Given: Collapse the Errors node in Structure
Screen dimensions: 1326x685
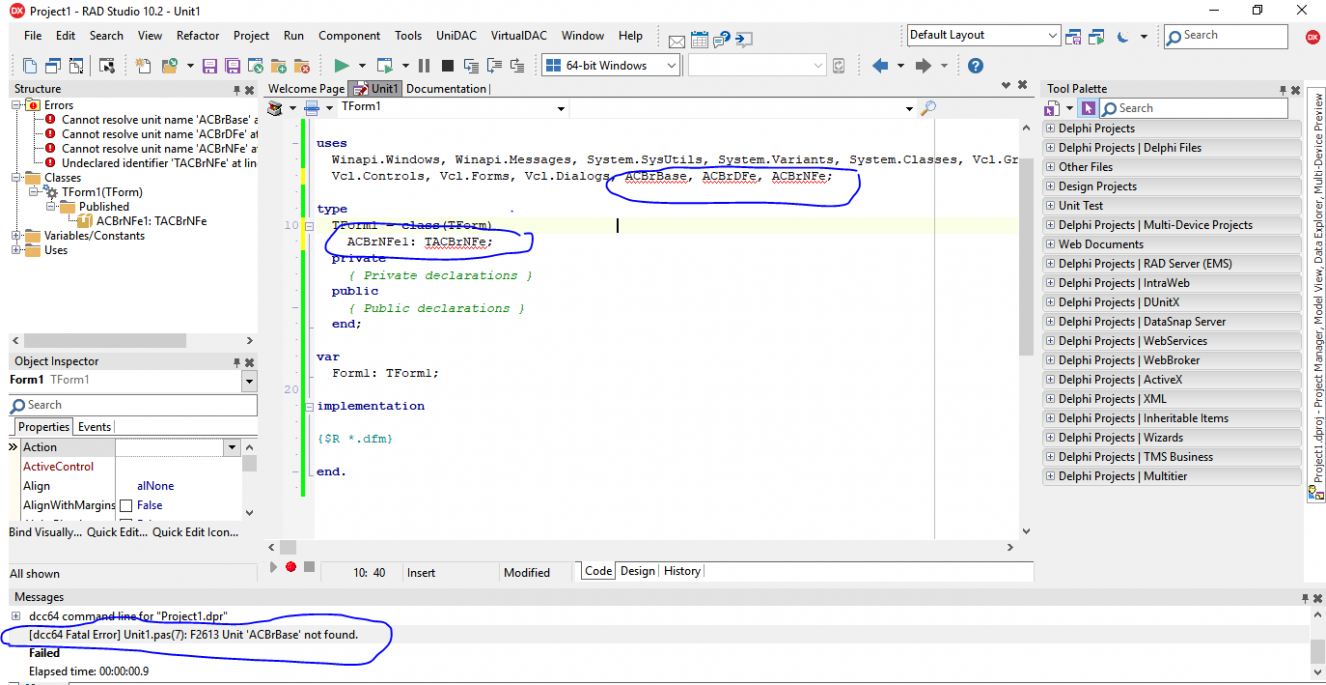Looking at the screenshot, I should pyautogui.click(x=17, y=105).
